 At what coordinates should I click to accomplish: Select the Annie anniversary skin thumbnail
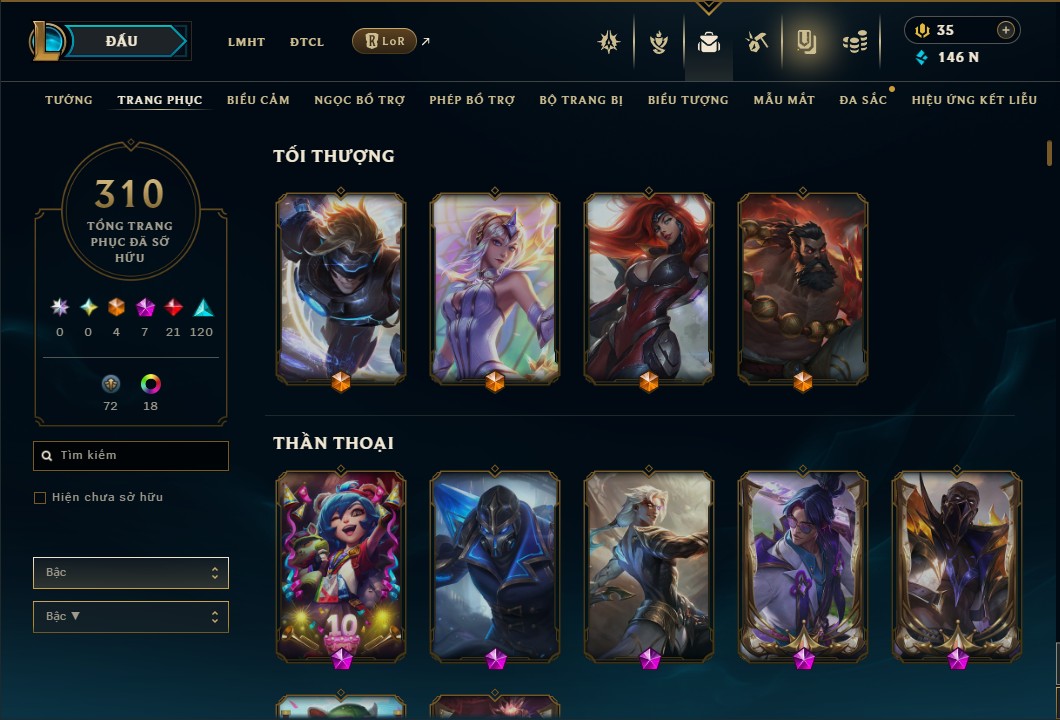(x=341, y=567)
